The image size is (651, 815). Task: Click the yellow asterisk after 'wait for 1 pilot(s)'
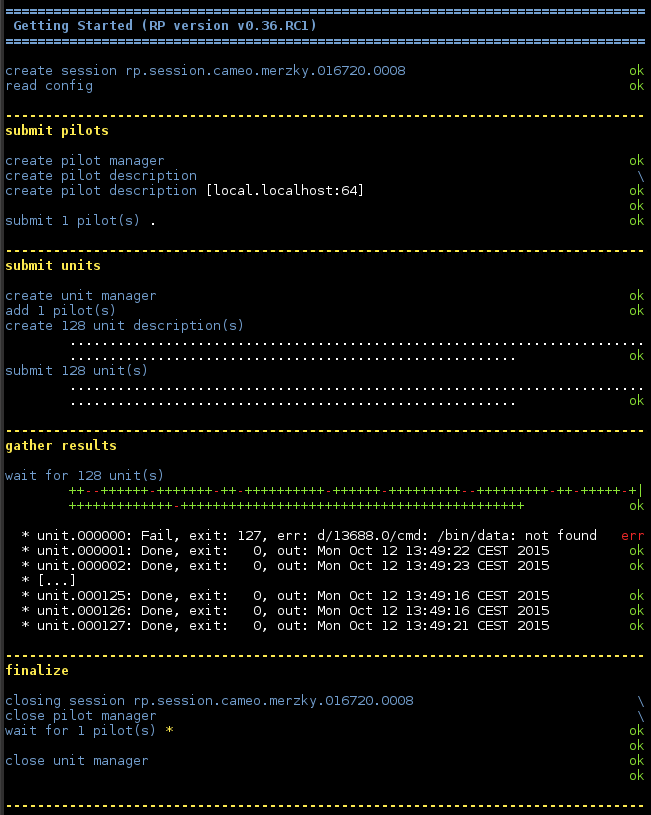point(170,731)
